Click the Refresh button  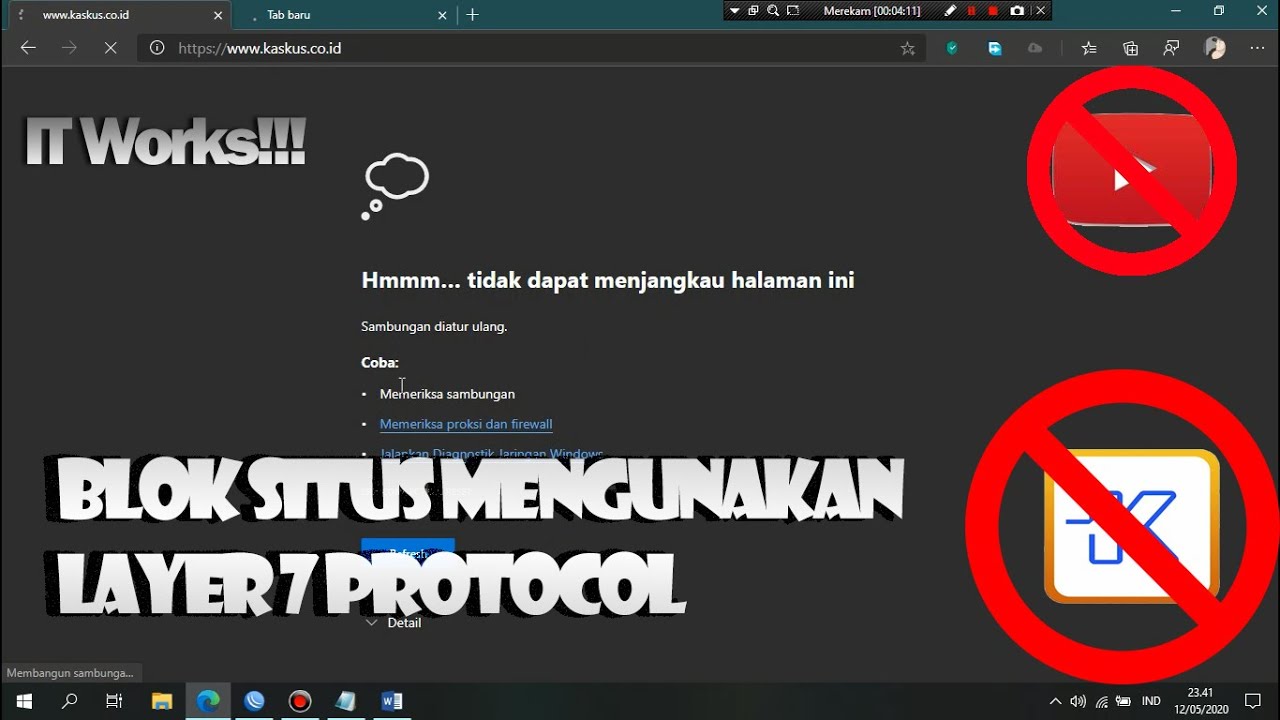pos(408,552)
